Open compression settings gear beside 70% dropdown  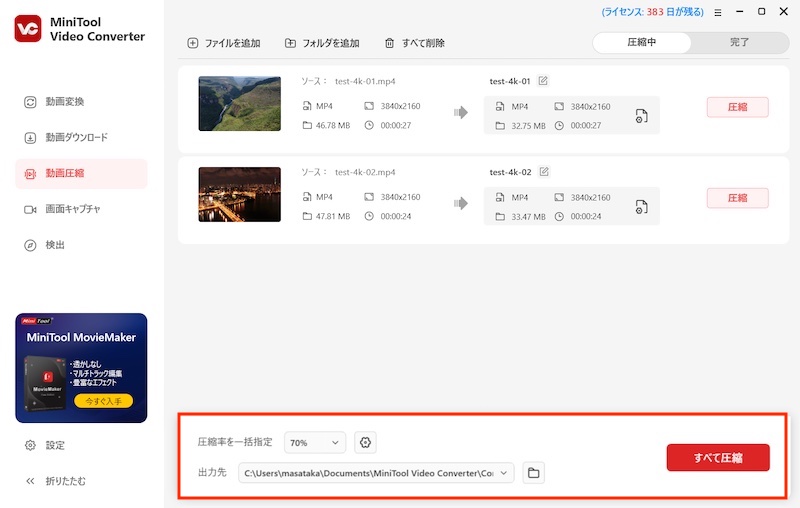coord(365,442)
